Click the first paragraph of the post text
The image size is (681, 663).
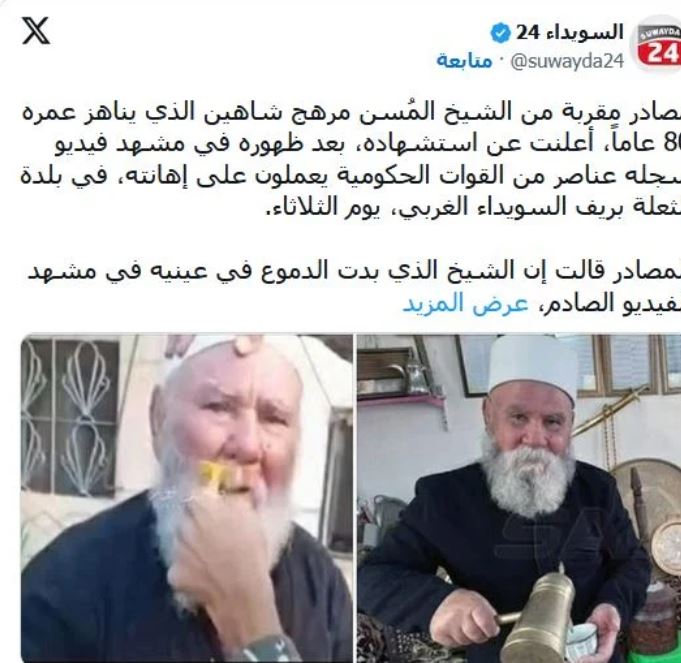click(351, 159)
